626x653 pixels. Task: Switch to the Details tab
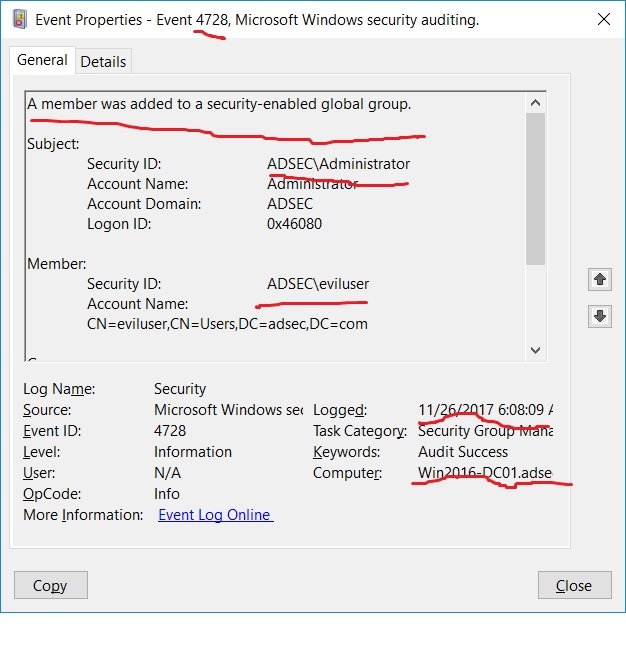[x=103, y=61]
